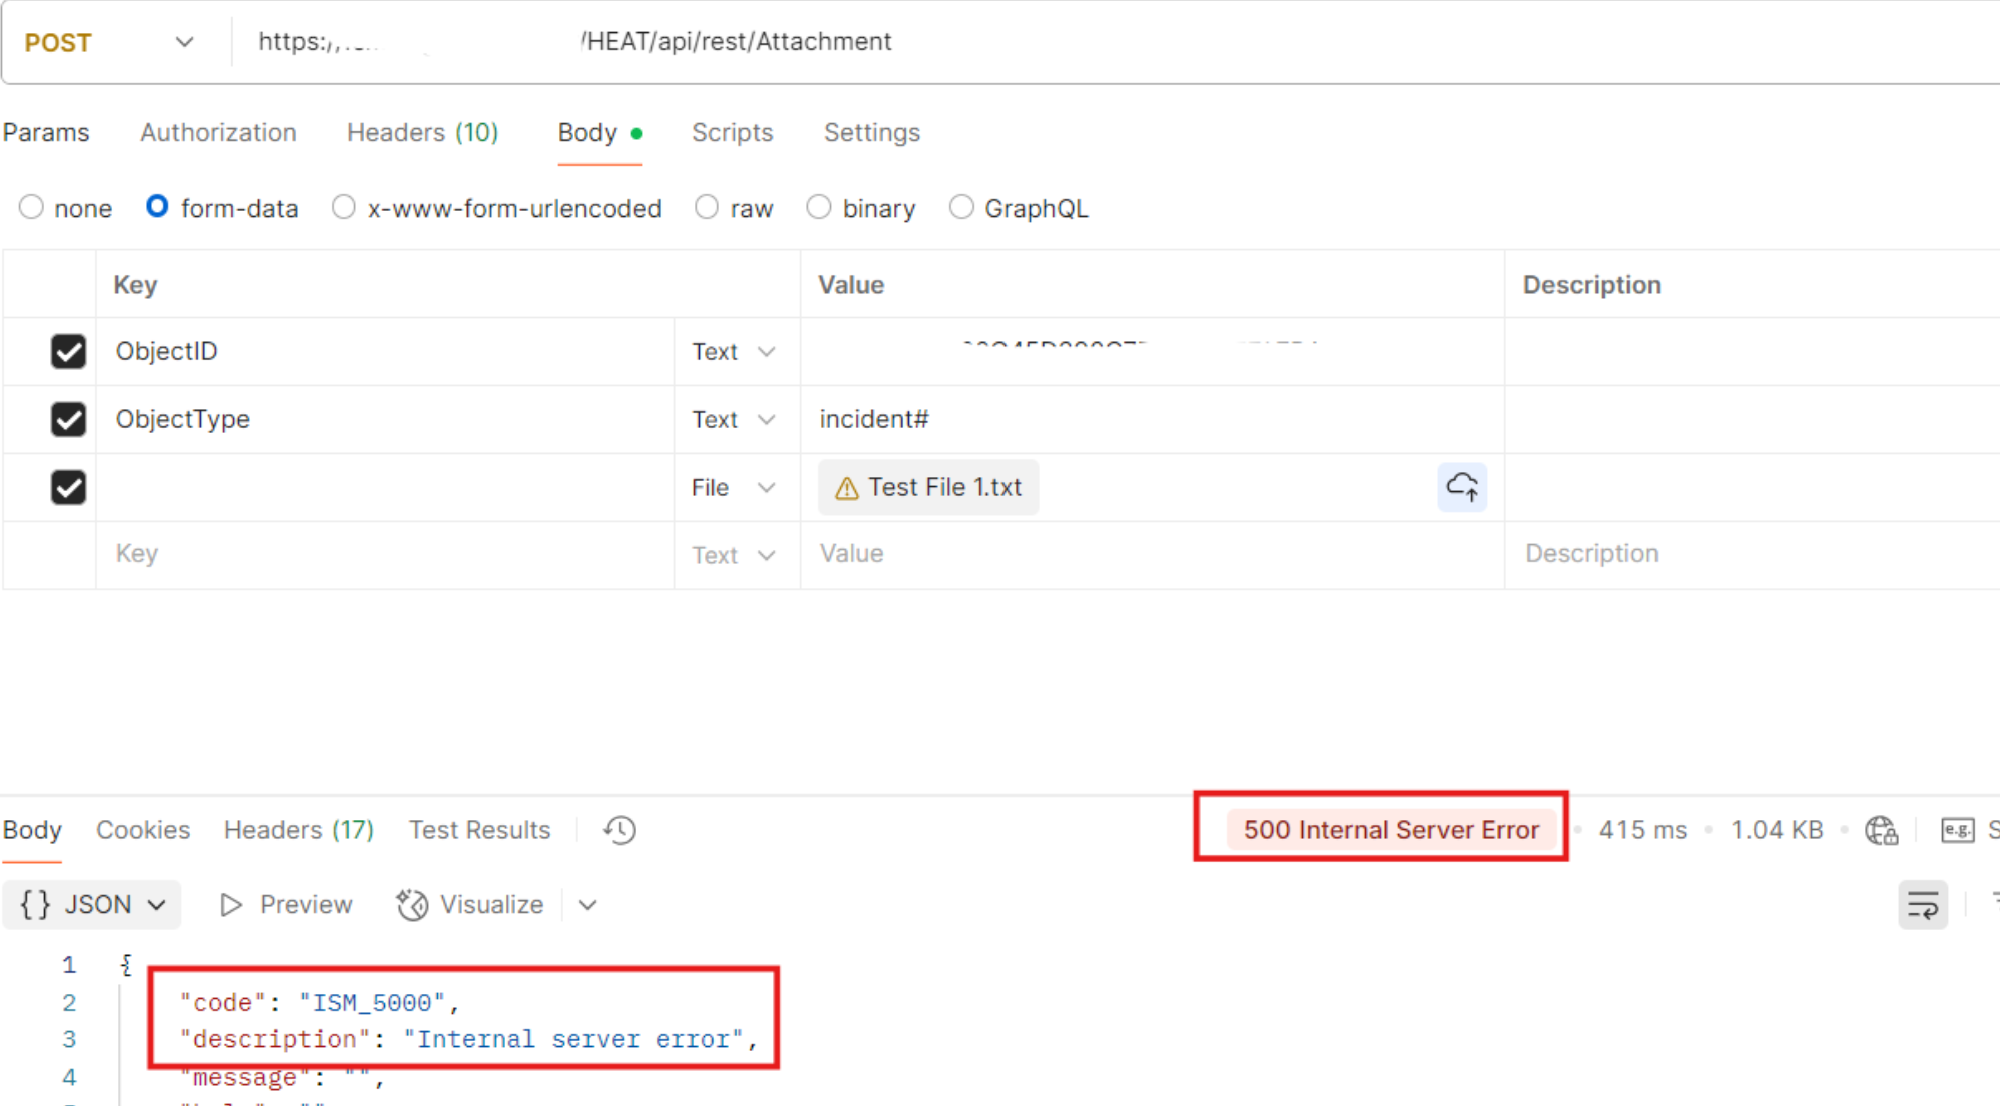Viewport: 2000px width, 1106px height.
Task: Re-upload file using the cloud upload icon
Action: click(1462, 487)
